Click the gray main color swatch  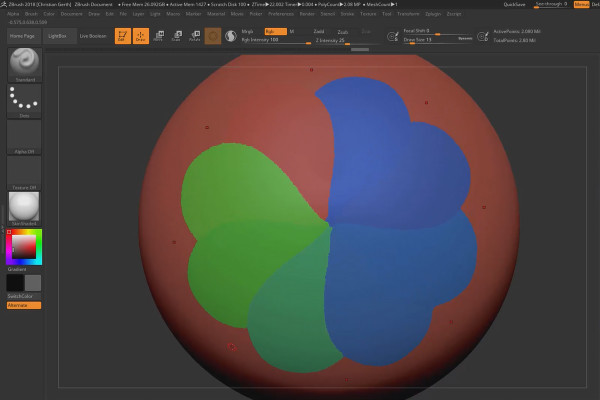tap(33, 283)
